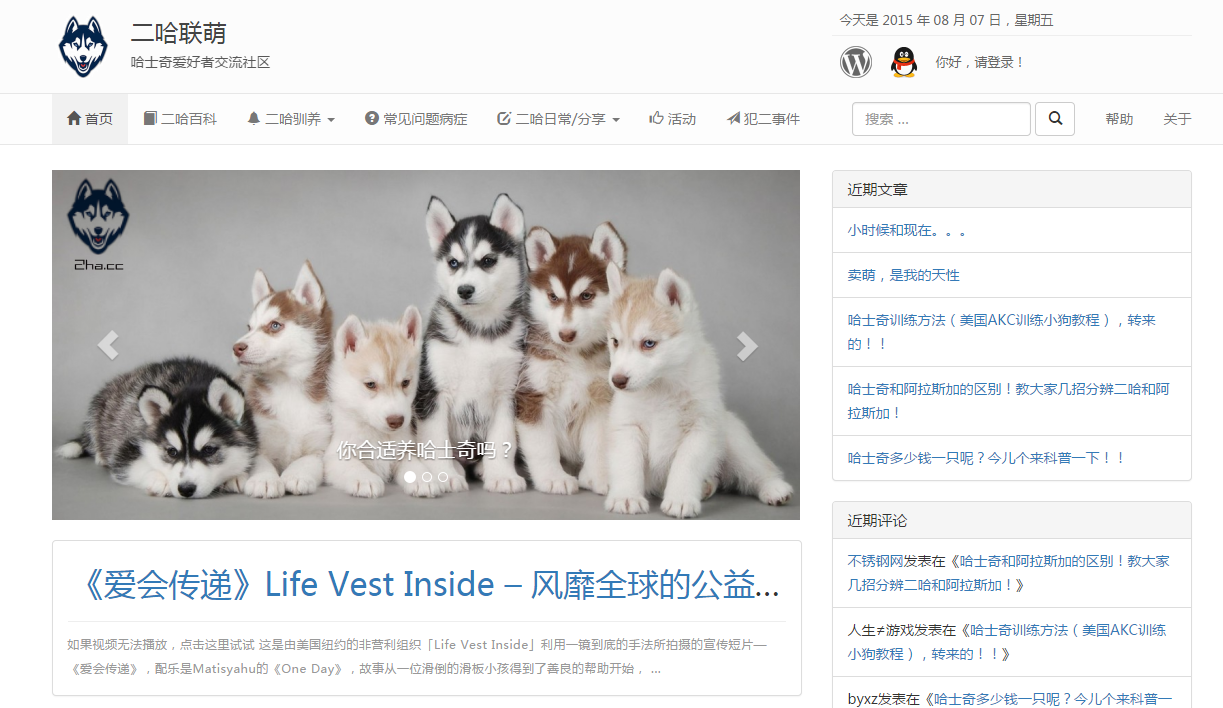This screenshot has width=1223, height=708.
Task: Open 活动 thumbs-up nav item
Action: pos(672,119)
